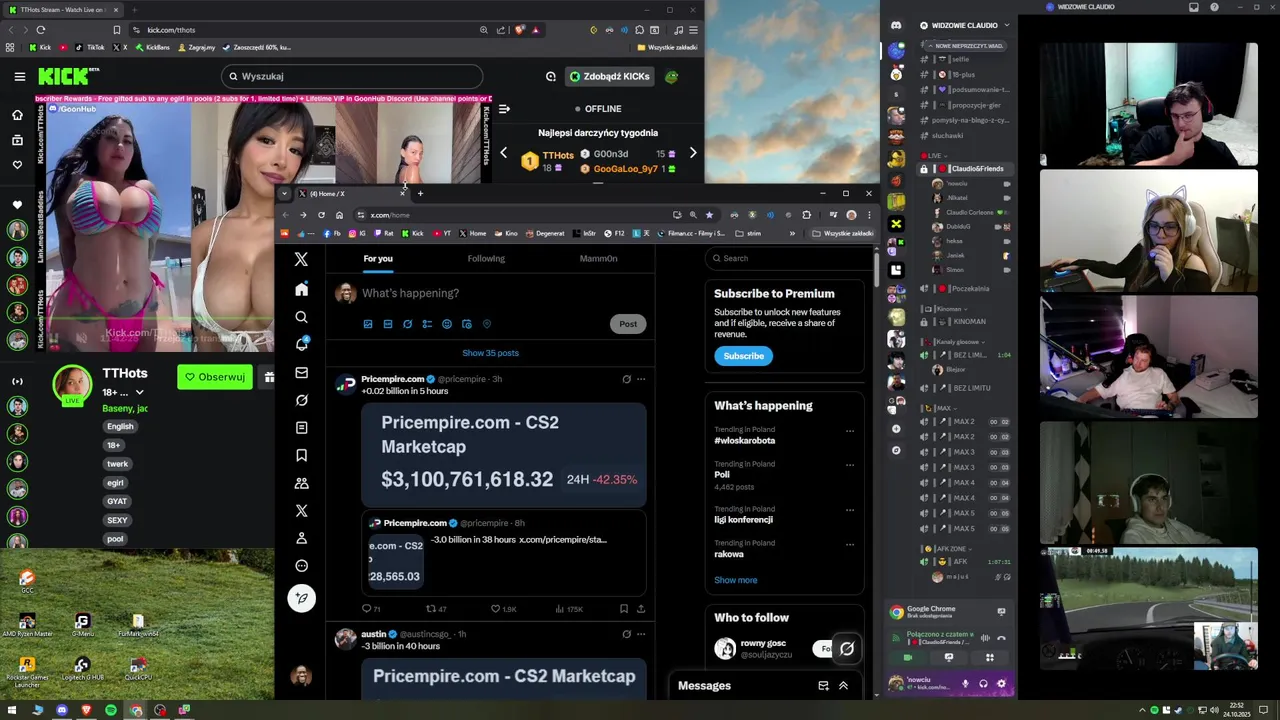Toggle Follow for rowny gosc suggestion
Image resolution: width=1280 pixels, height=720 pixels.
coord(826,649)
